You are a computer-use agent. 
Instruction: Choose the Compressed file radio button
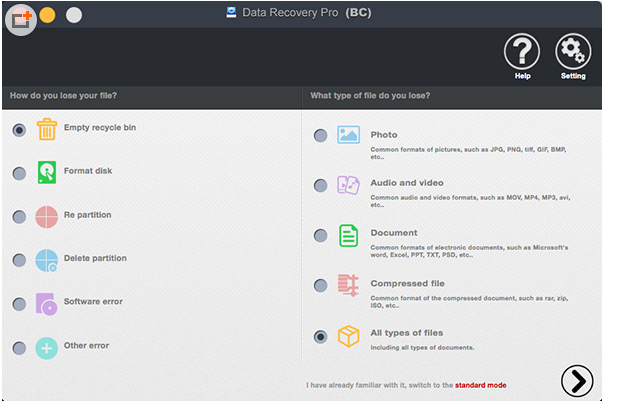point(320,286)
